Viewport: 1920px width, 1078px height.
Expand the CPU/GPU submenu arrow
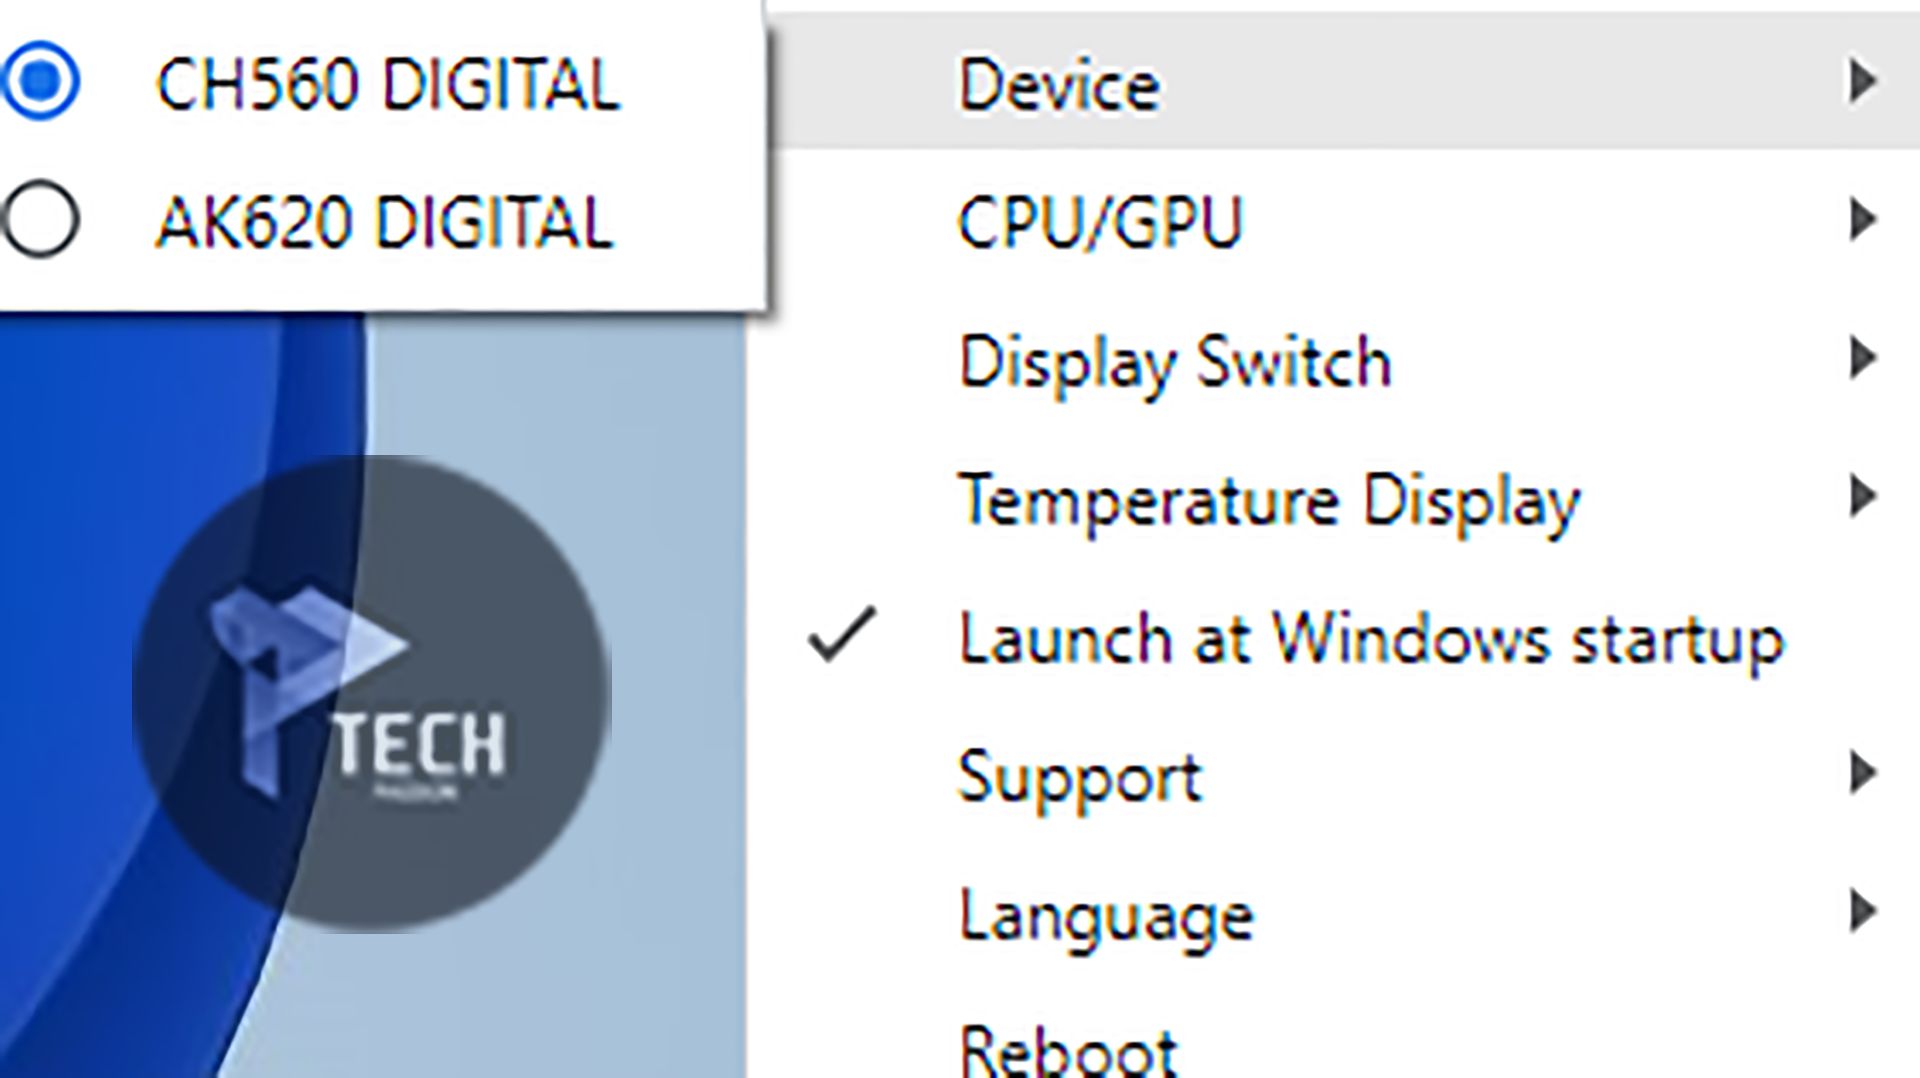1861,220
